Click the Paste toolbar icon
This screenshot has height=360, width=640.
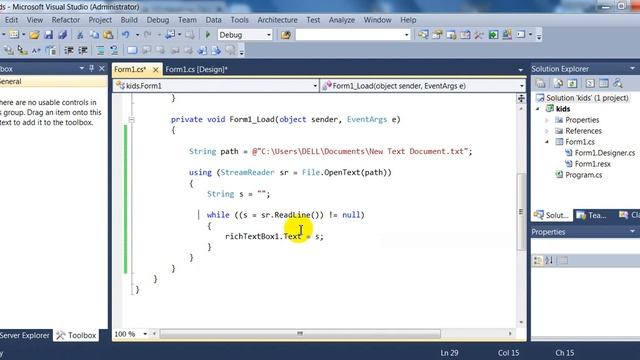(x=108, y=35)
